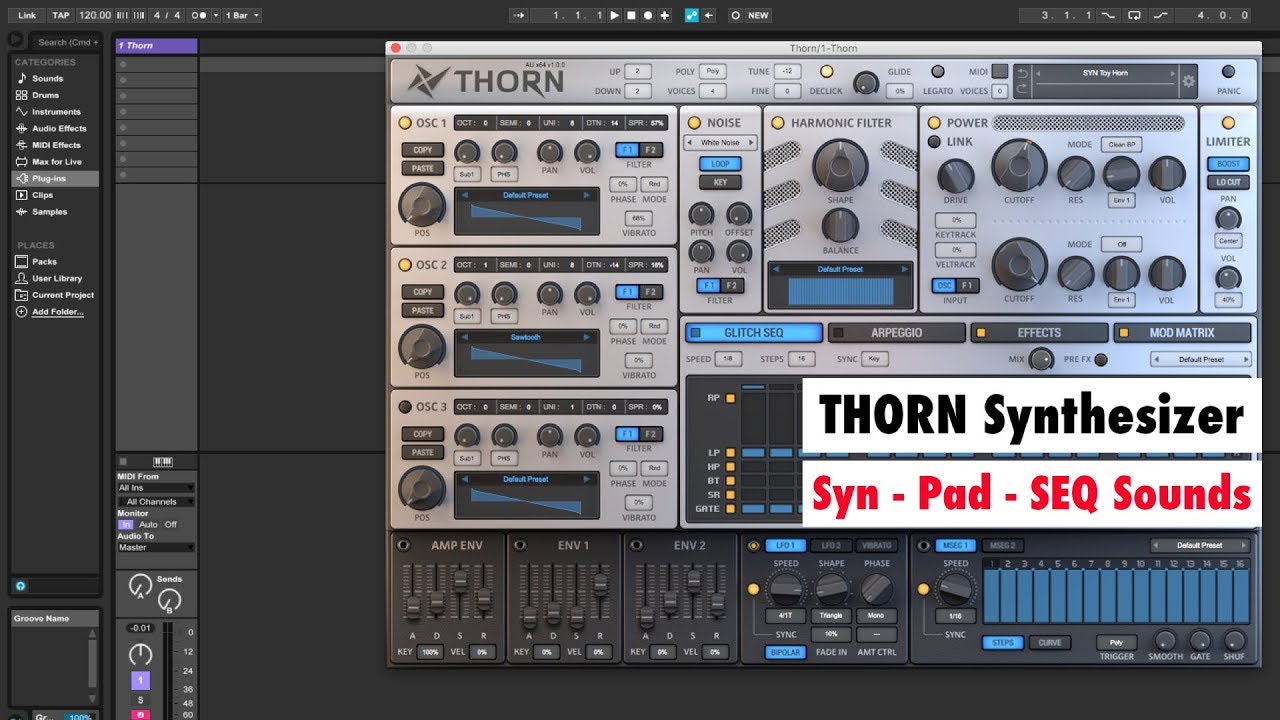The height and width of the screenshot is (720, 1280).
Task: Open MIDI Effects category in browser
Action: click(56, 145)
